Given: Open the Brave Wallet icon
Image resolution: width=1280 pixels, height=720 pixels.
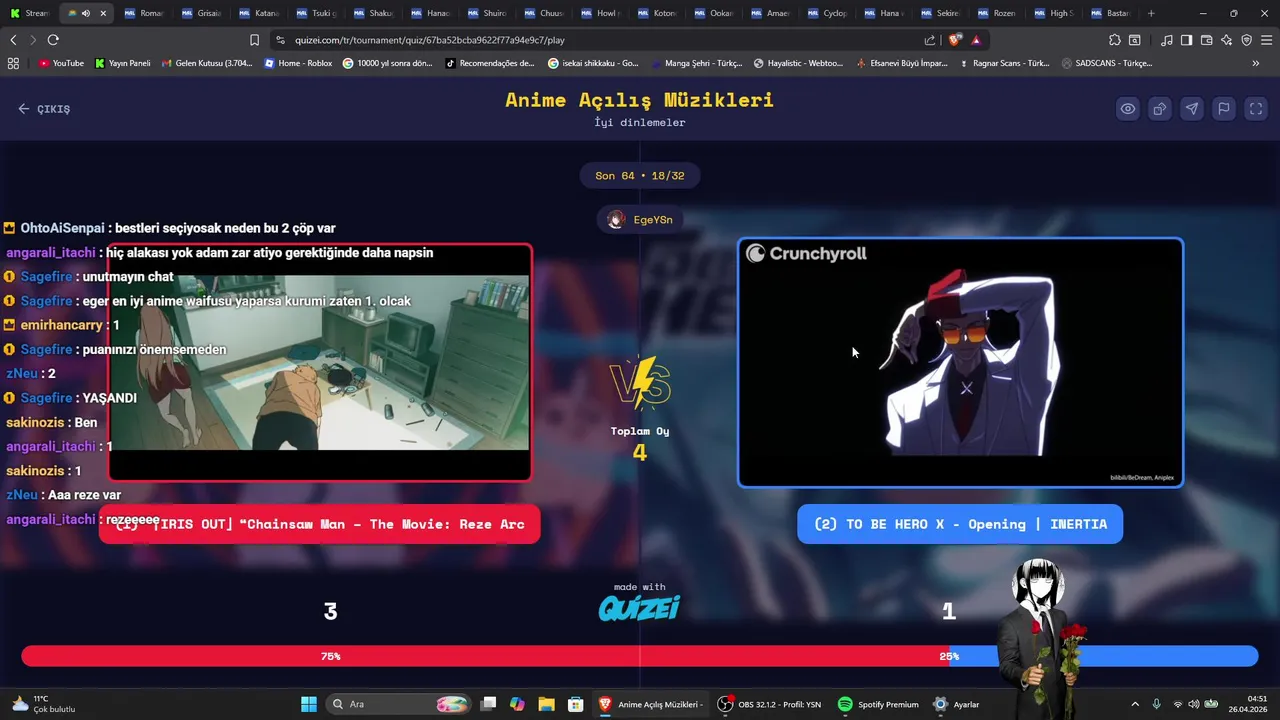Looking at the screenshot, I should [1206, 40].
